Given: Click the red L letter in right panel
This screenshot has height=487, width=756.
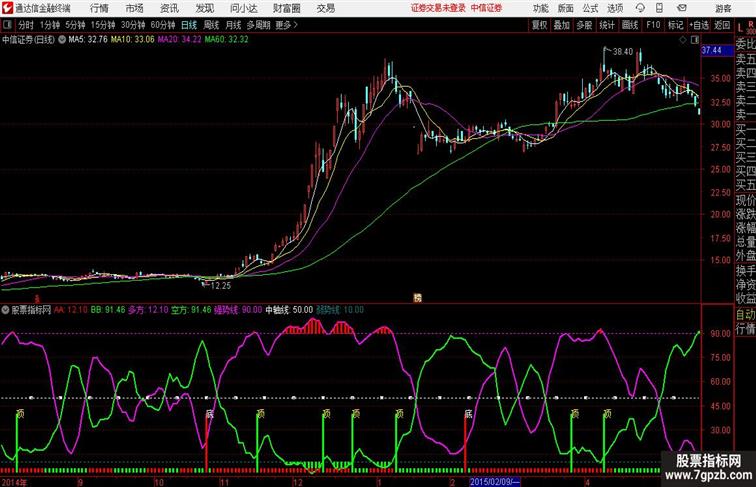Looking at the screenshot, I should (741, 28).
